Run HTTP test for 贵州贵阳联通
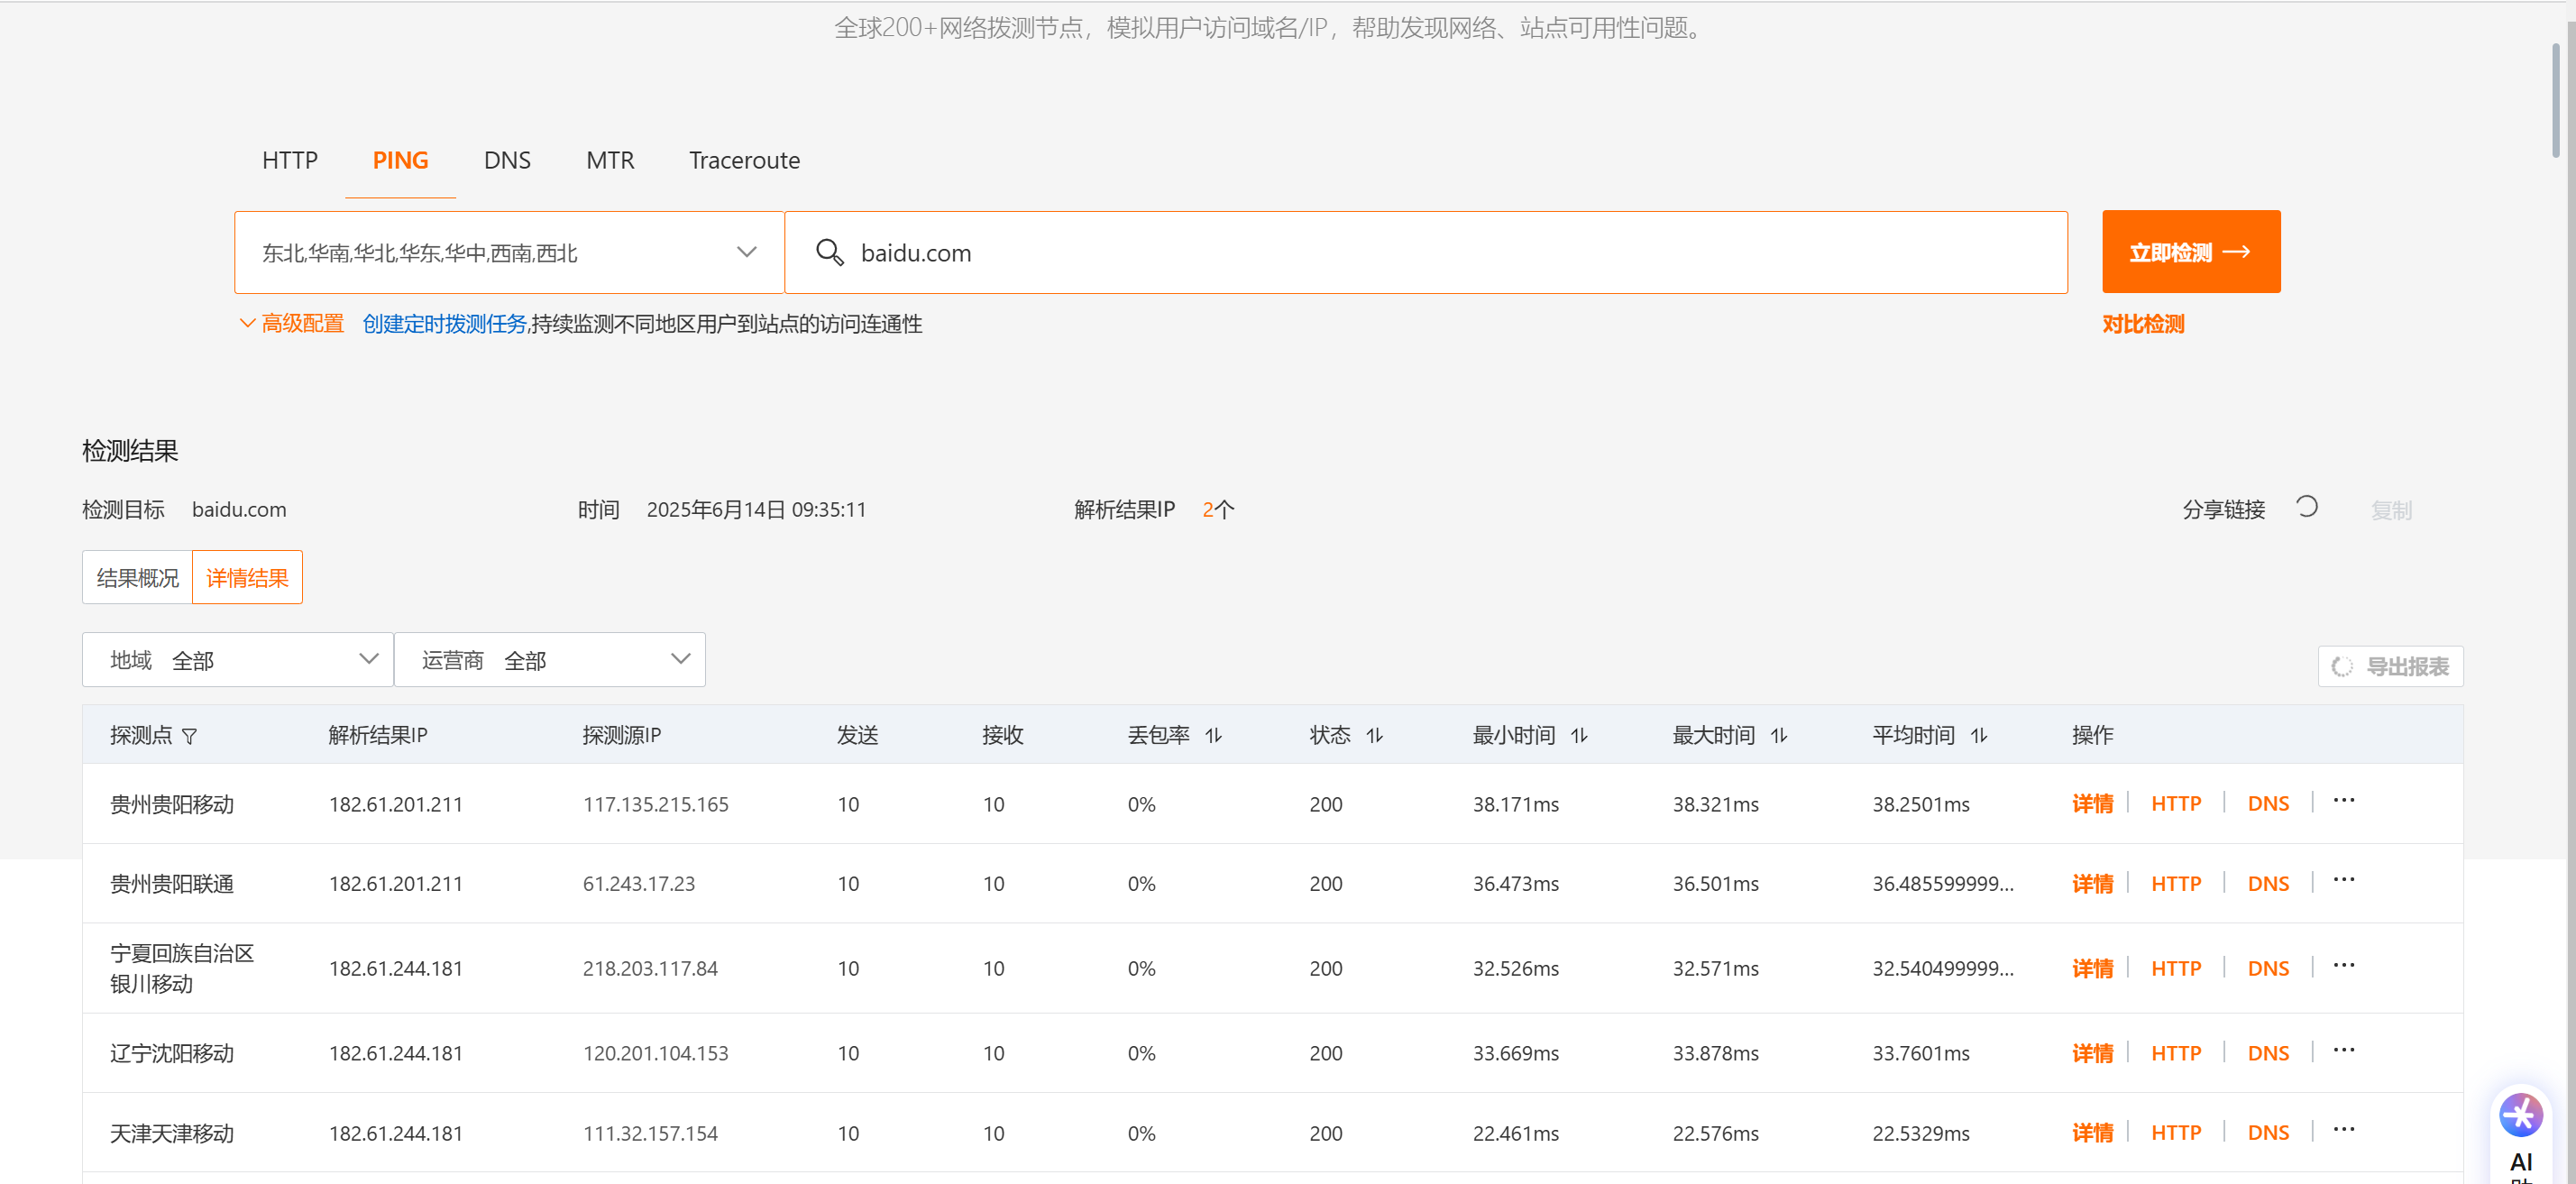2576x1184 pixels. [2176, 884]
